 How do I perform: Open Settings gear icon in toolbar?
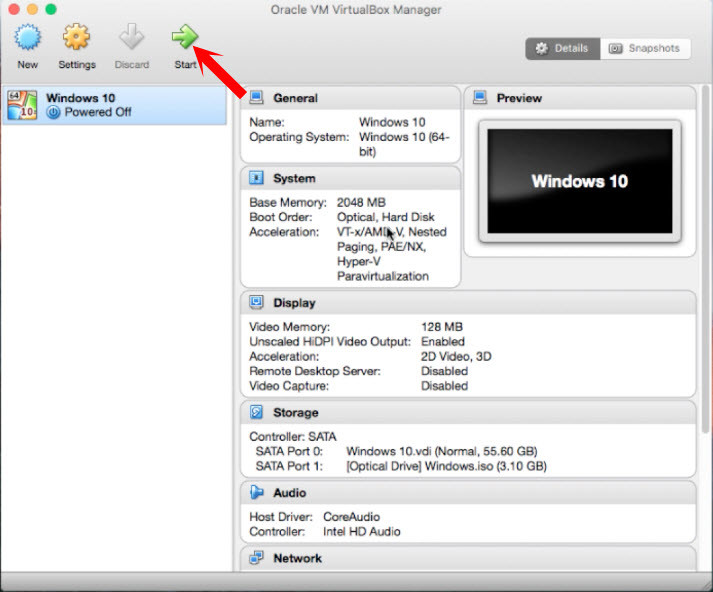tap(76, 37)
